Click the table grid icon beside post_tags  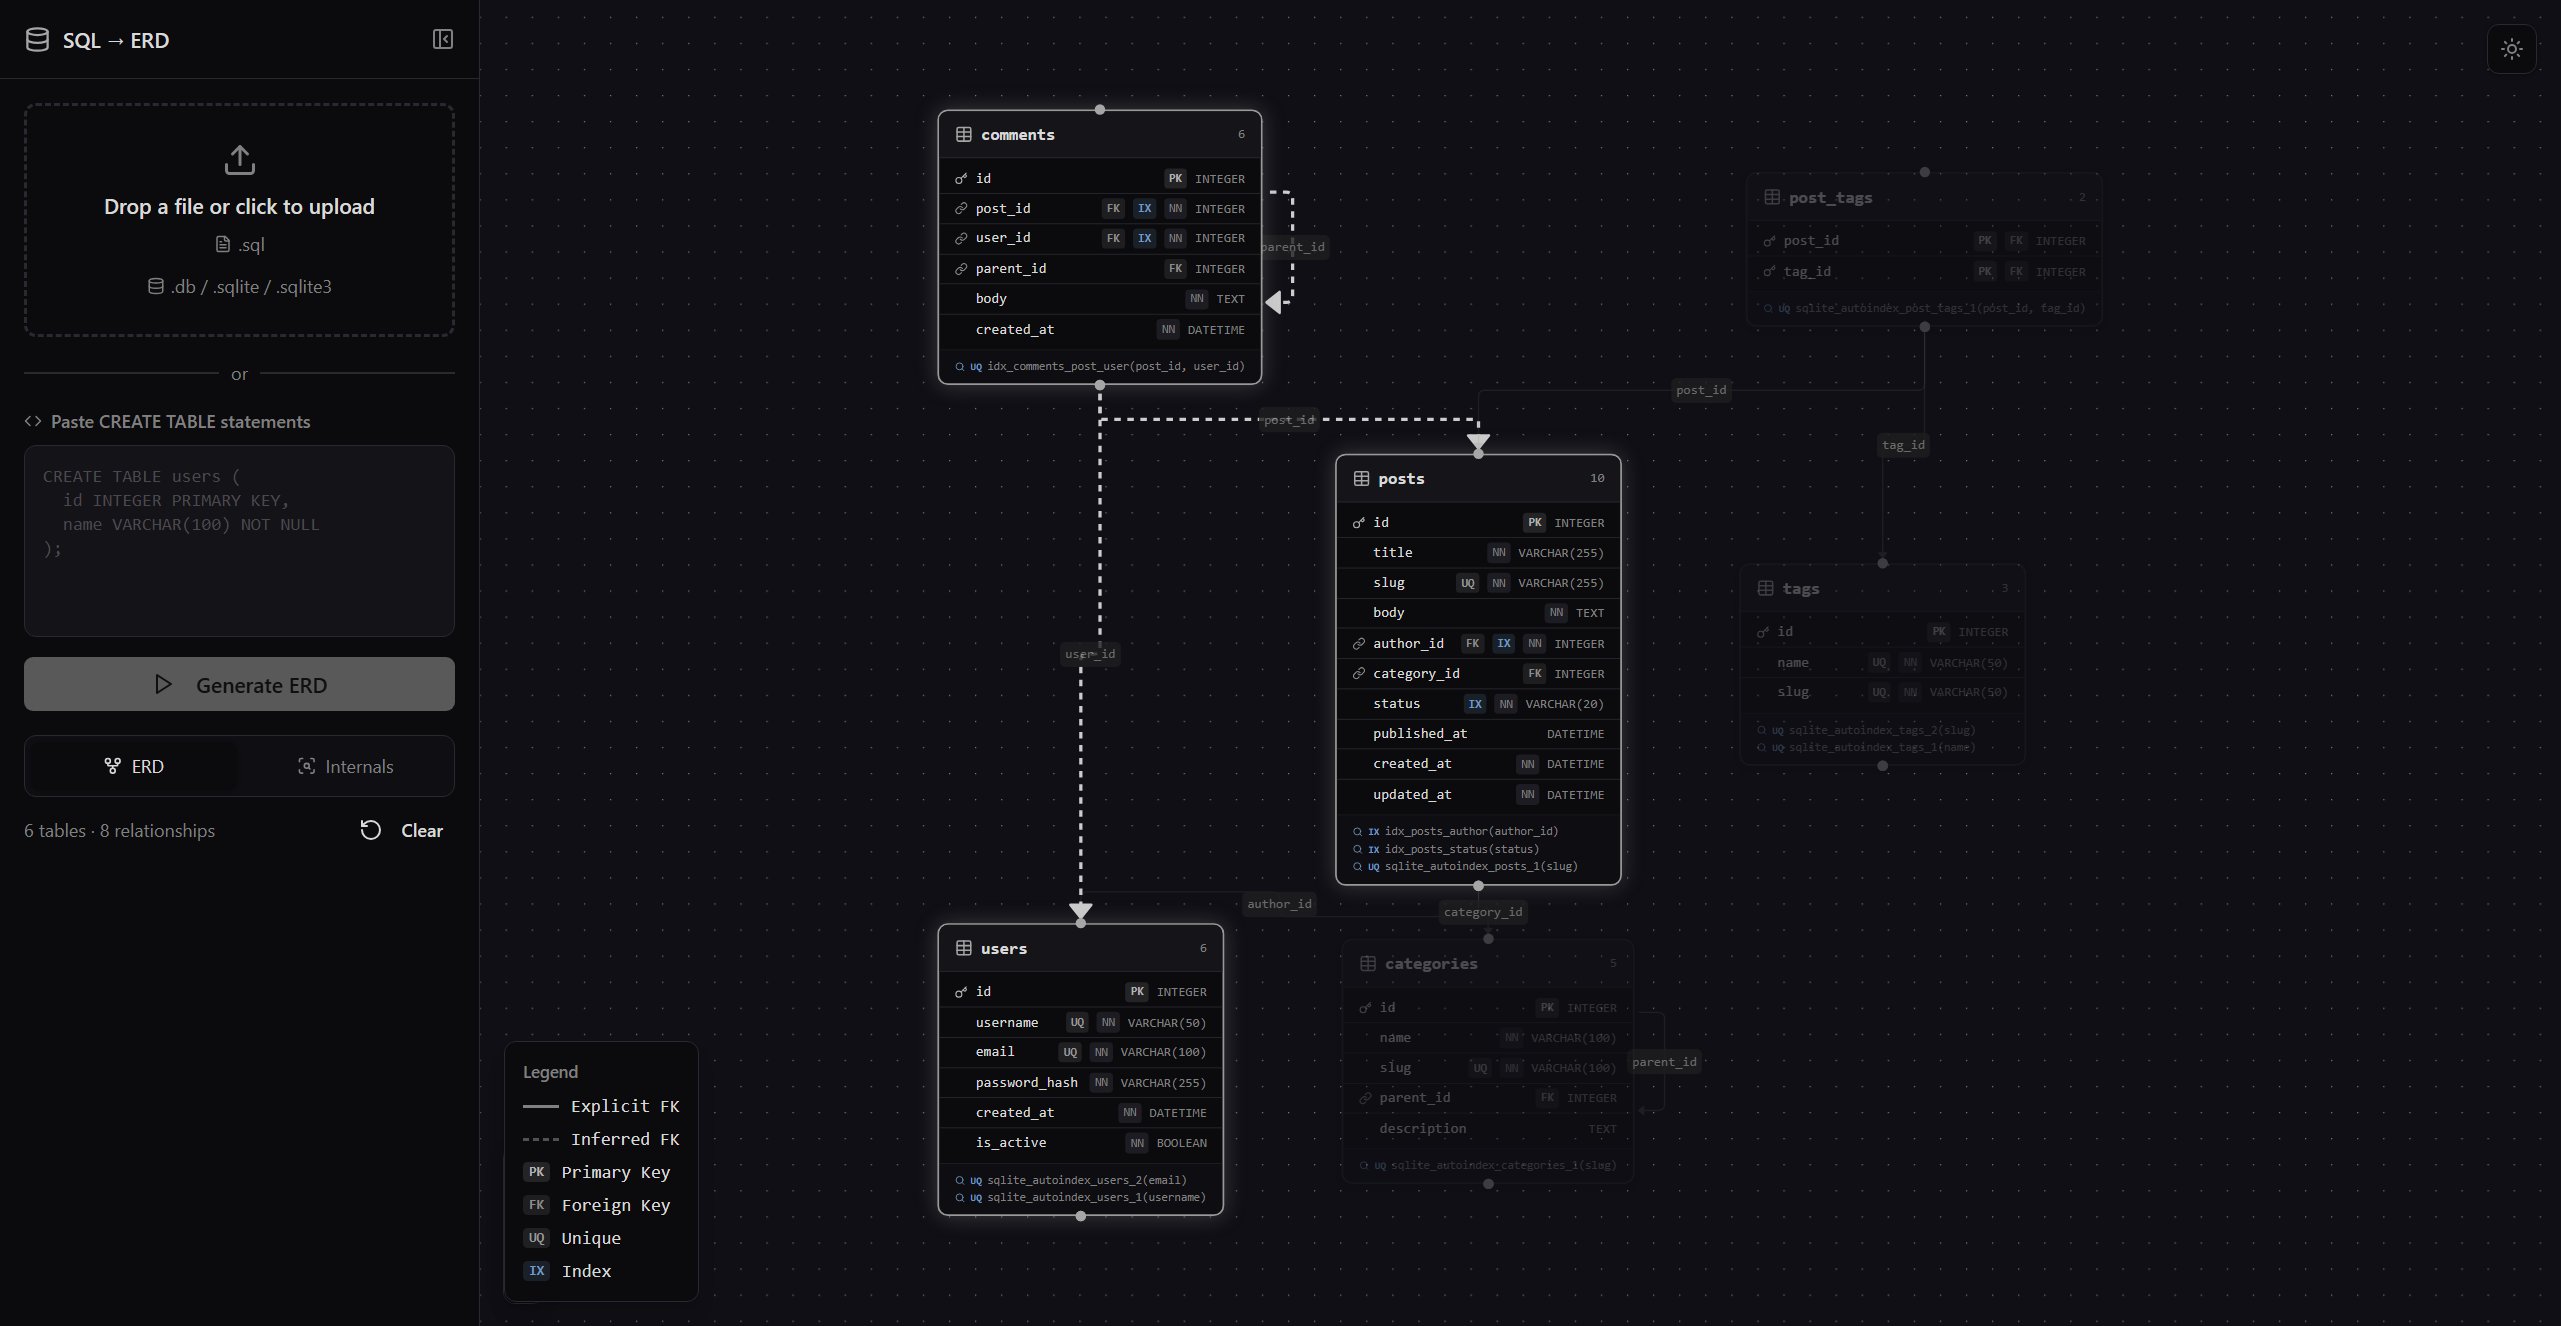coord(1772,197)
